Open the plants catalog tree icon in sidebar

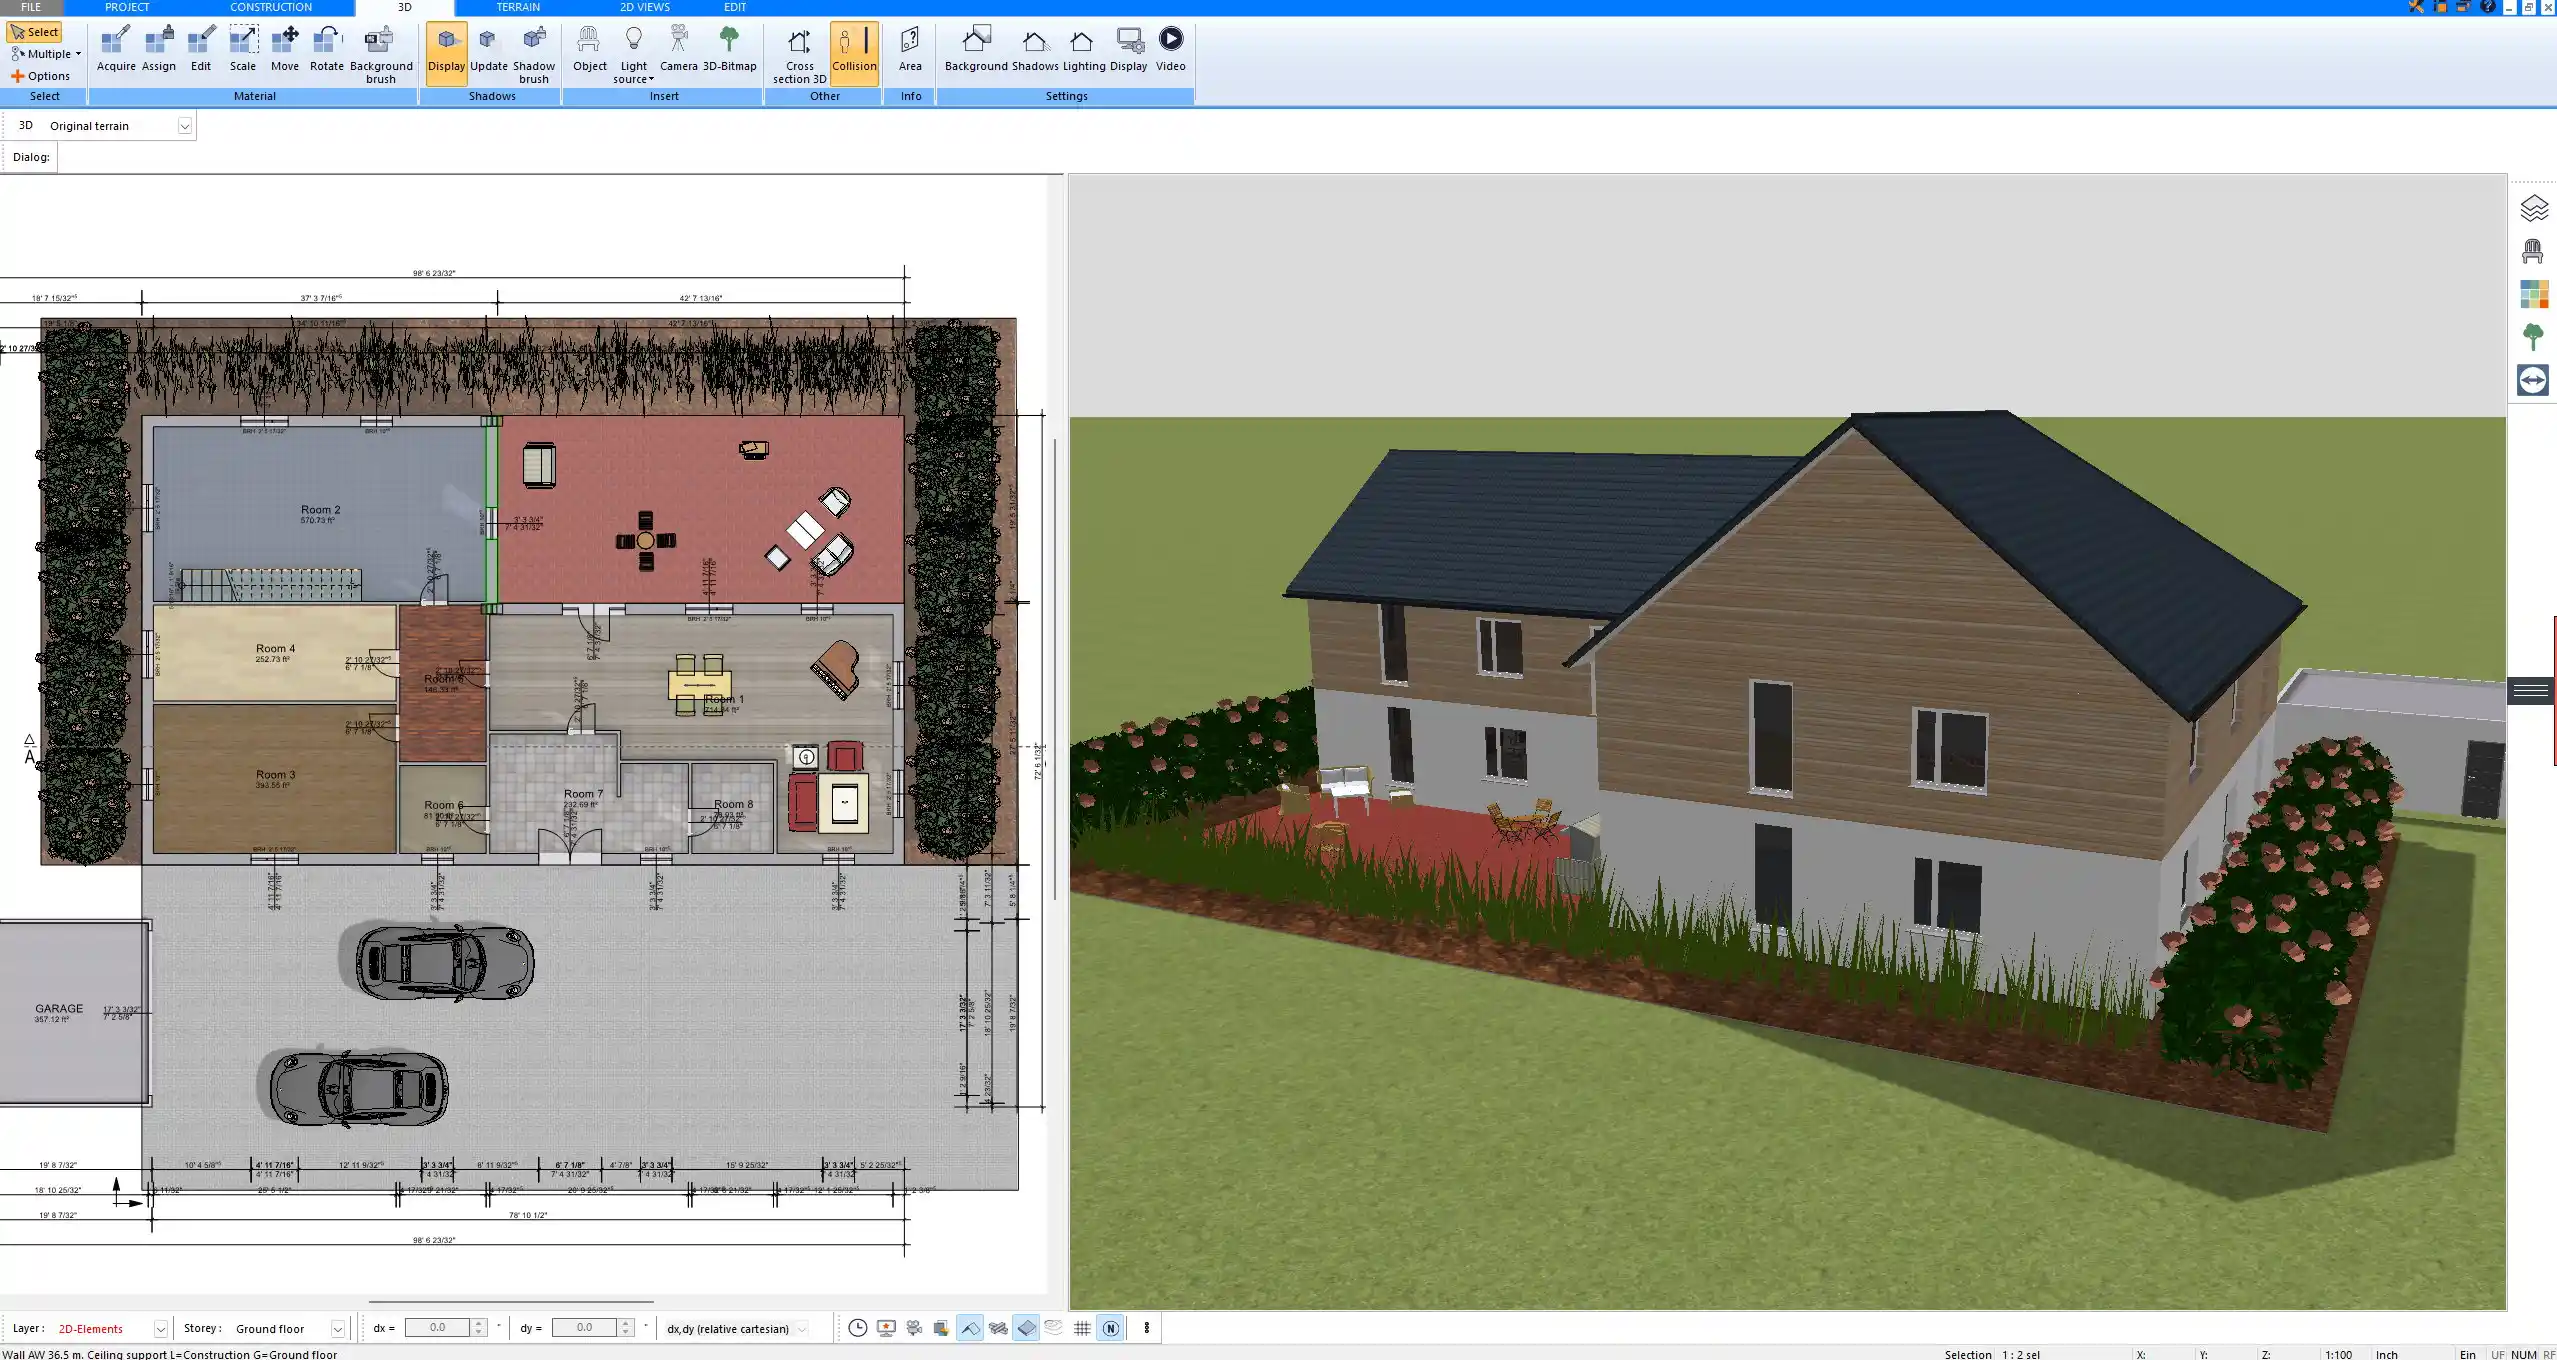pos(2533,337)
